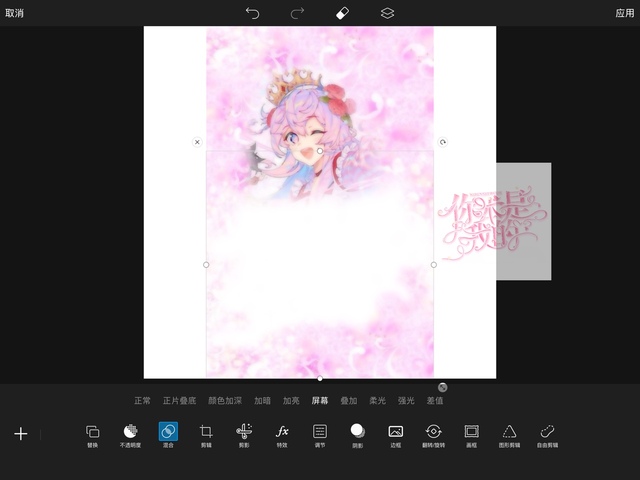Select the 混合 blend tool
Image resolution: width=640 pixels, height=480 pixels.
168,436
